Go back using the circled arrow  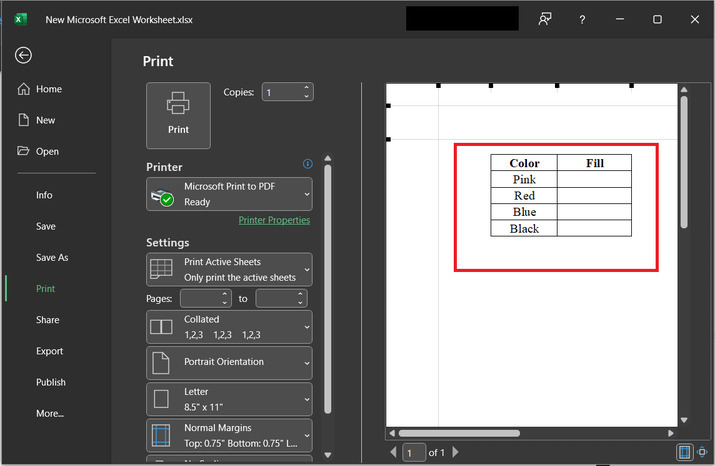coord(23,55)
